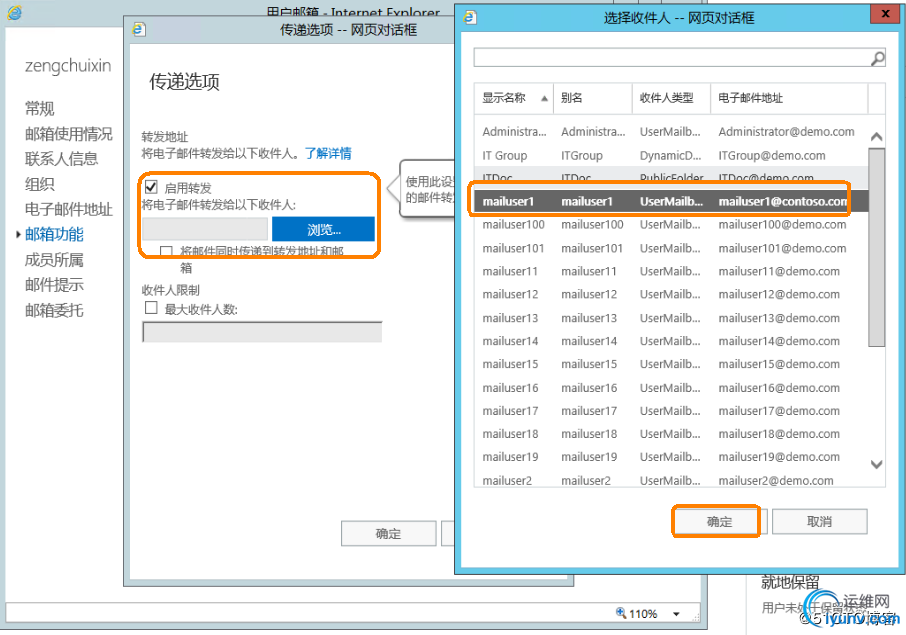Select the mailuser14 row

671,341
